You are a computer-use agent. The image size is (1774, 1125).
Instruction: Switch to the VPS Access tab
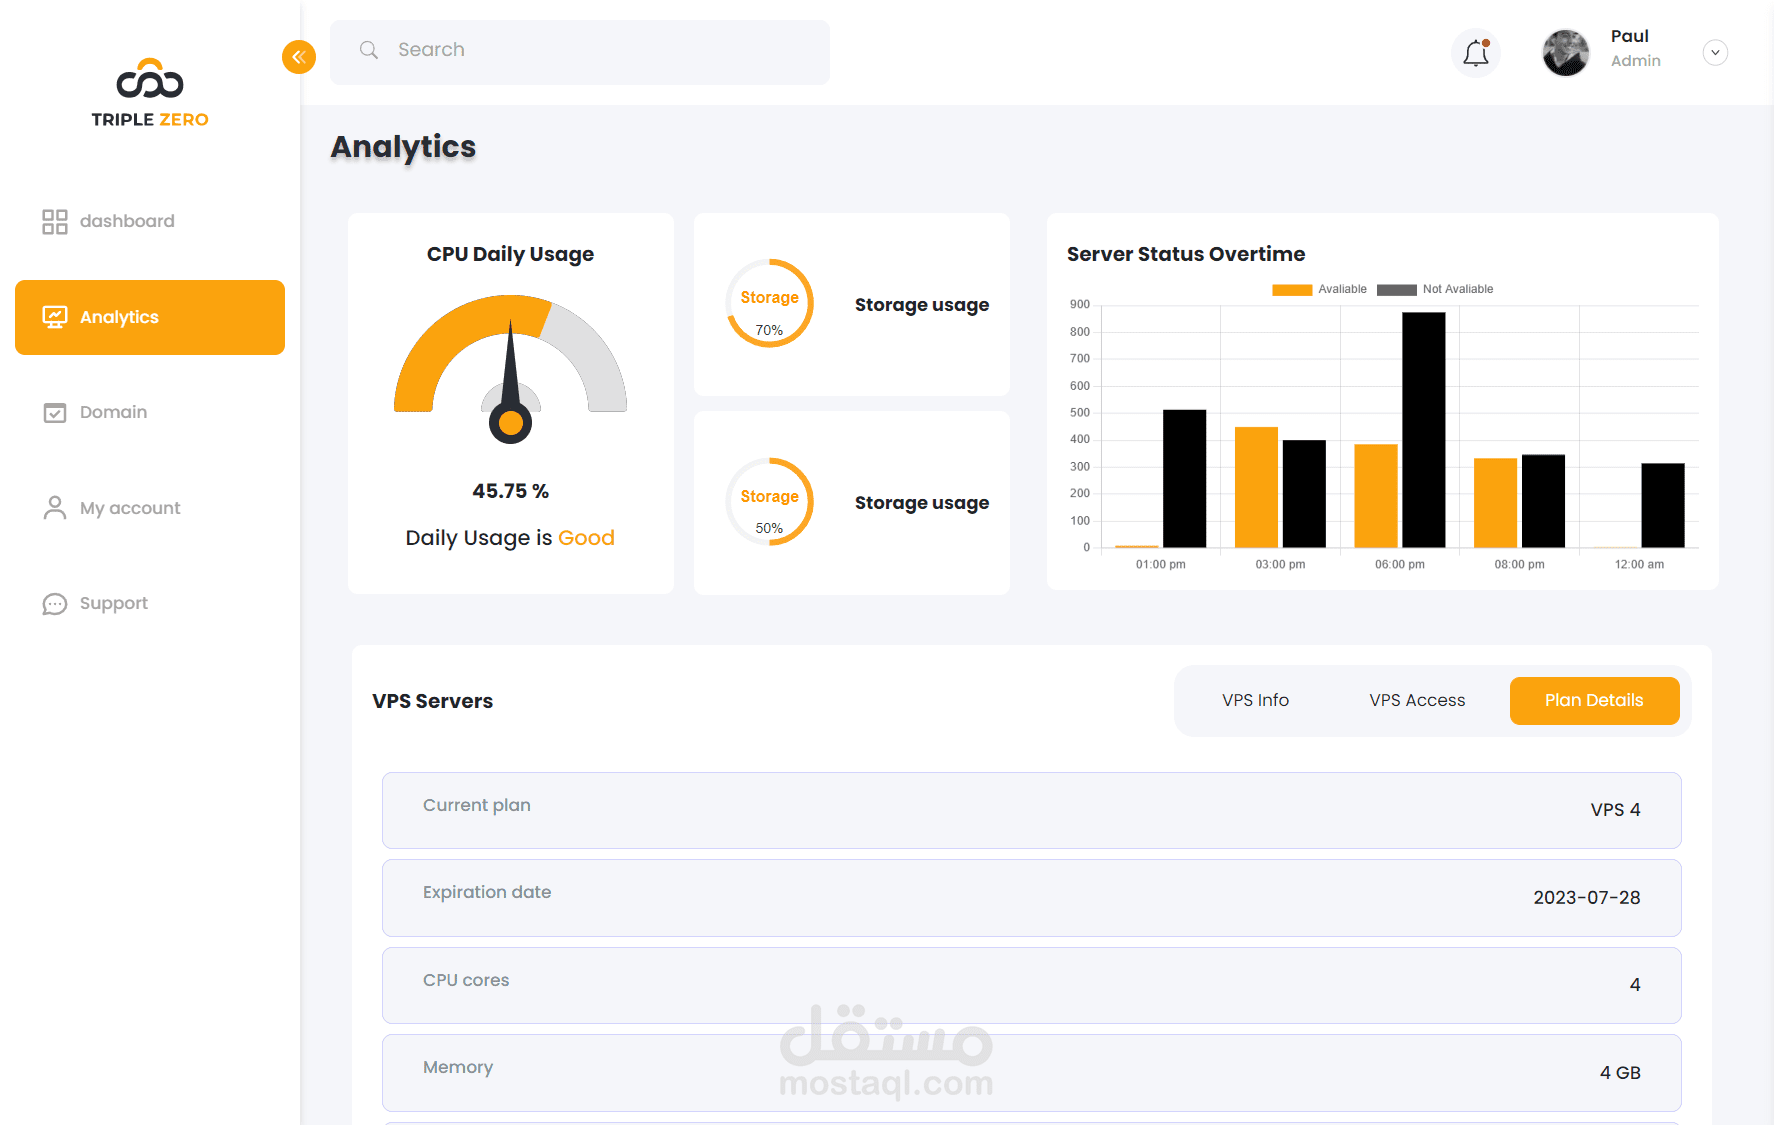[1417, 700]
